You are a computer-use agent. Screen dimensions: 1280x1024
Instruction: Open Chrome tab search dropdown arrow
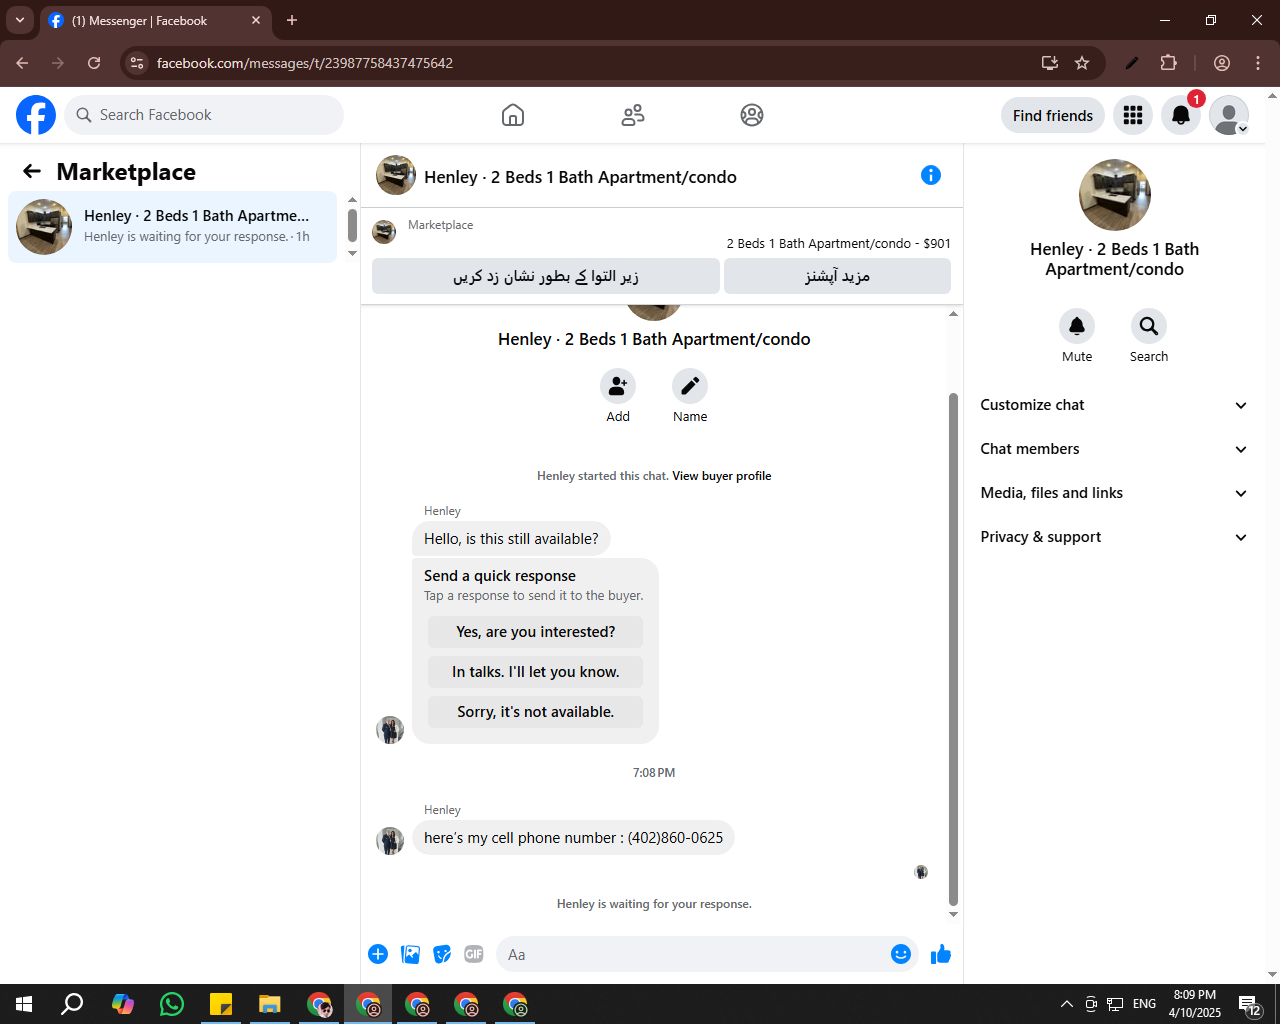pos(19,20)
